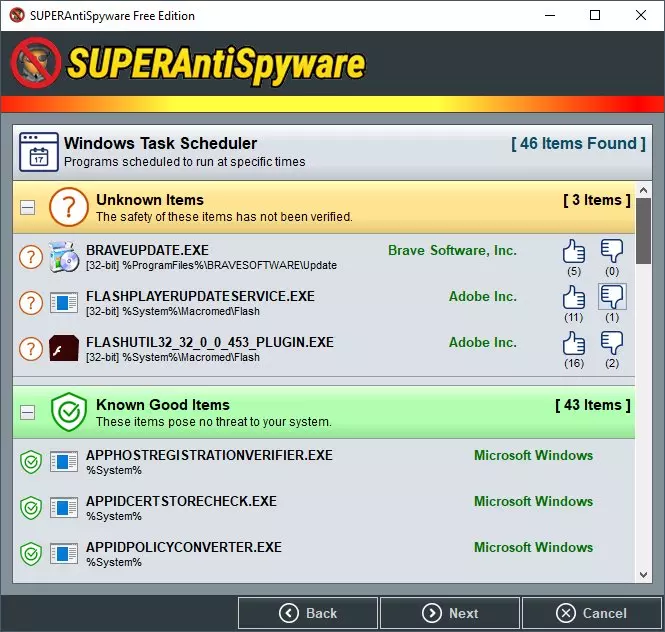Click the '46 Items Found' count

pos(578,143)
